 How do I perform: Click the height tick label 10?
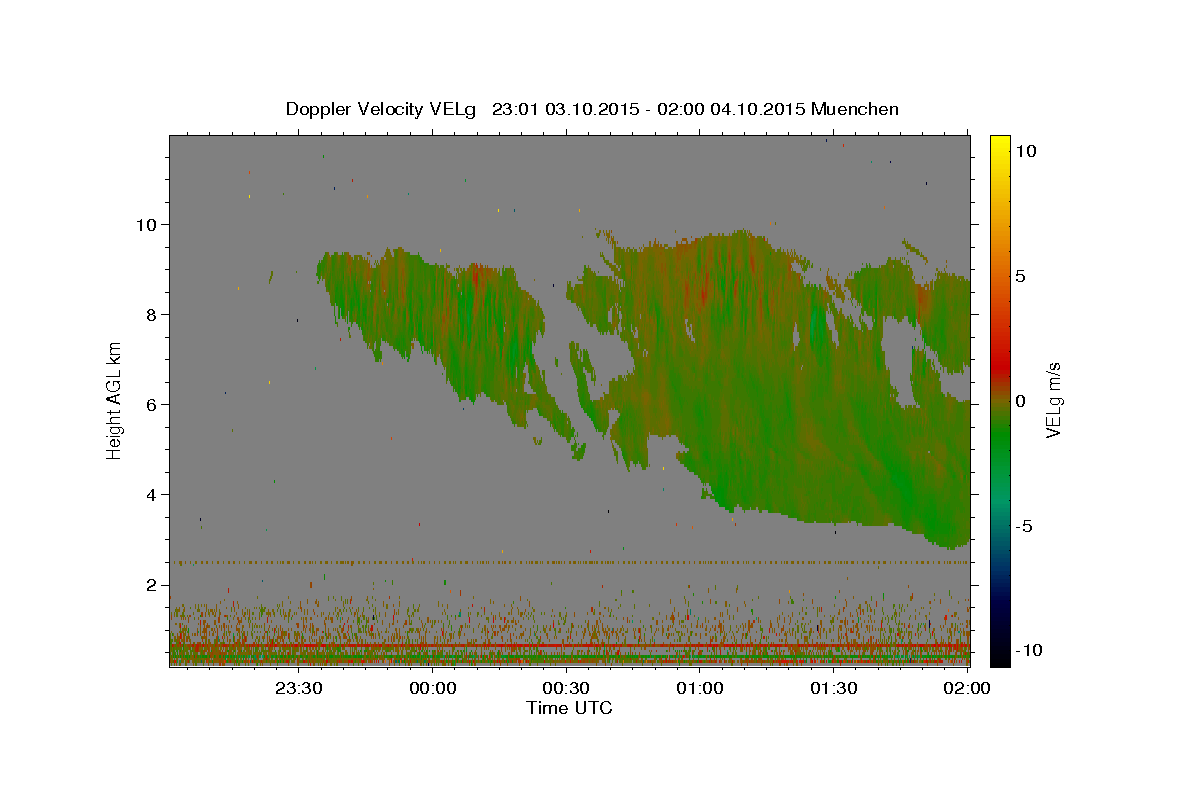tap(146, 224)
